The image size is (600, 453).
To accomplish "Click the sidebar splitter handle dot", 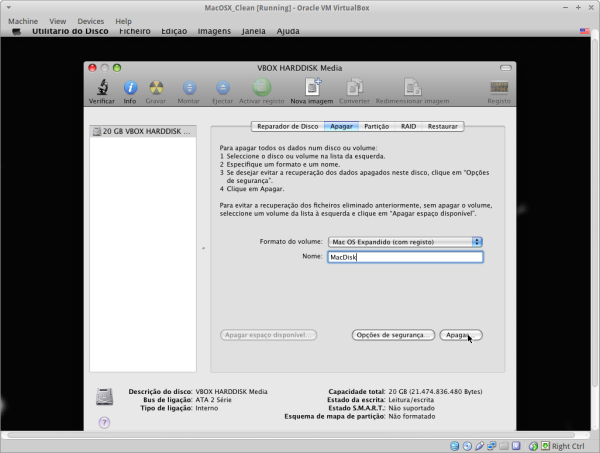I will [x=203, y=249].
